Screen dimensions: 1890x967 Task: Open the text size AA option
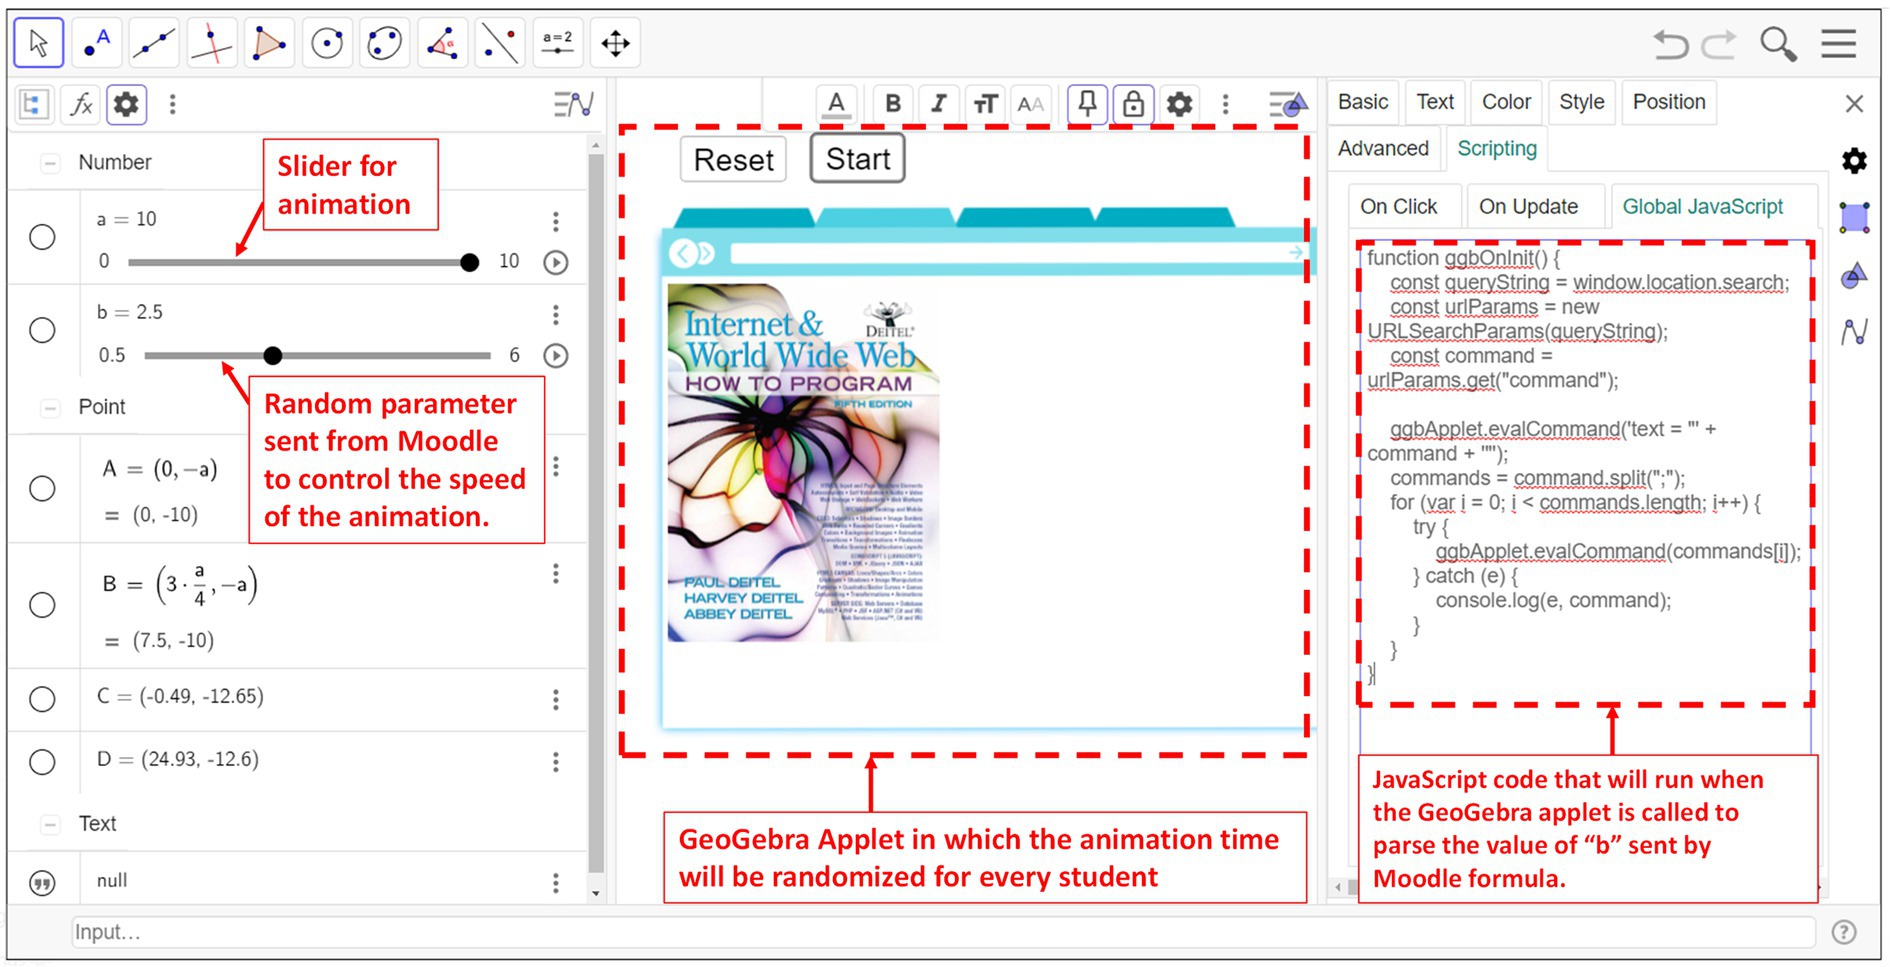pos(1030,103)
